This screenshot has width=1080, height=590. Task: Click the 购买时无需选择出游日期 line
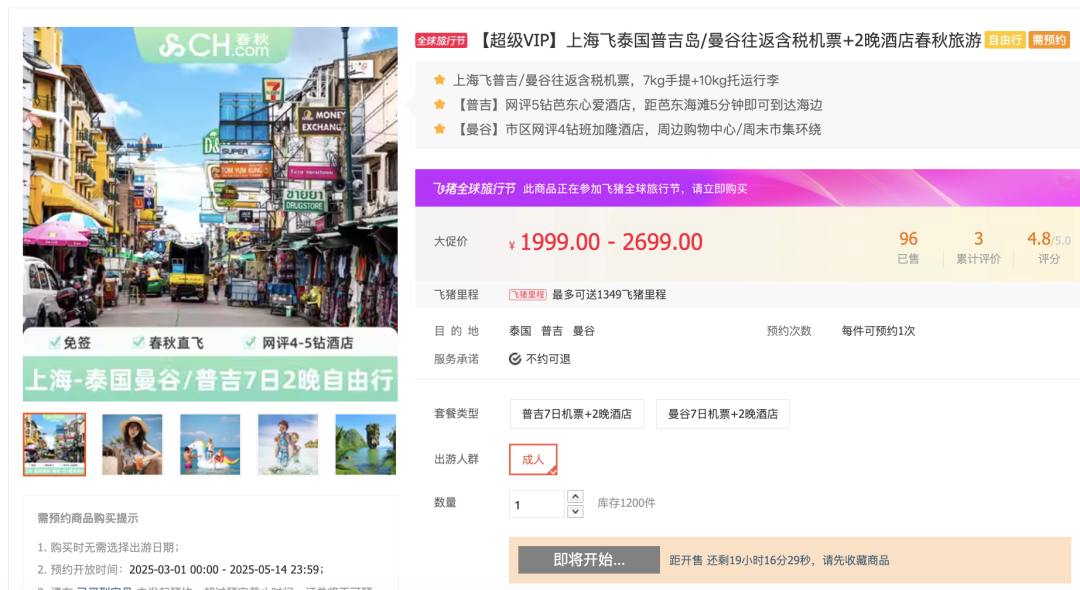[x=109, y=547]
